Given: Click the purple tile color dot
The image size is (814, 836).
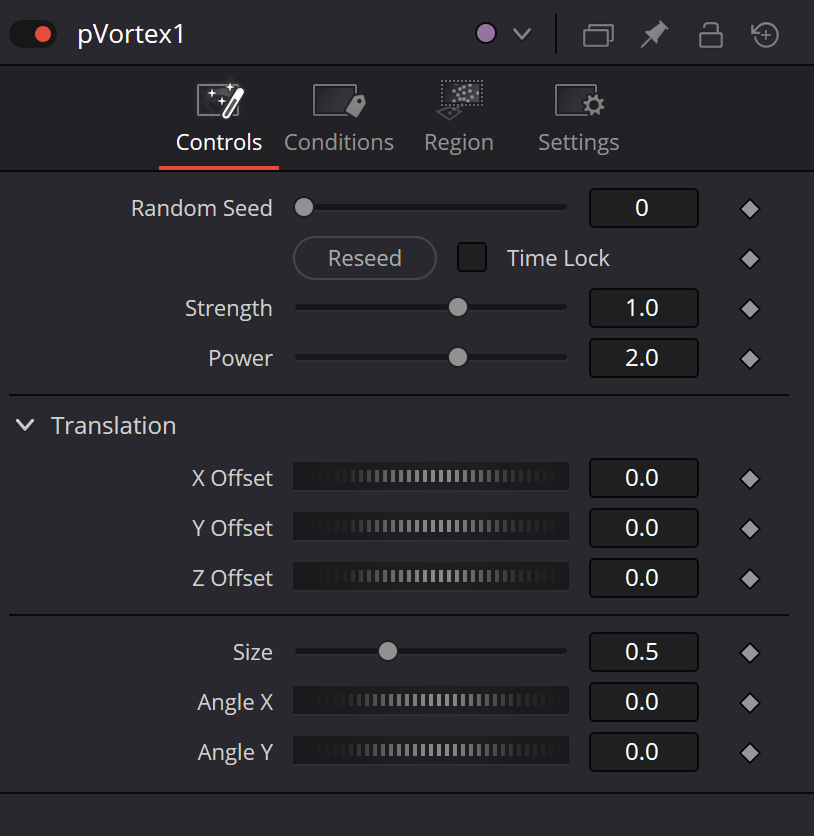Looking at the screenshot, I should coord(486,34).
